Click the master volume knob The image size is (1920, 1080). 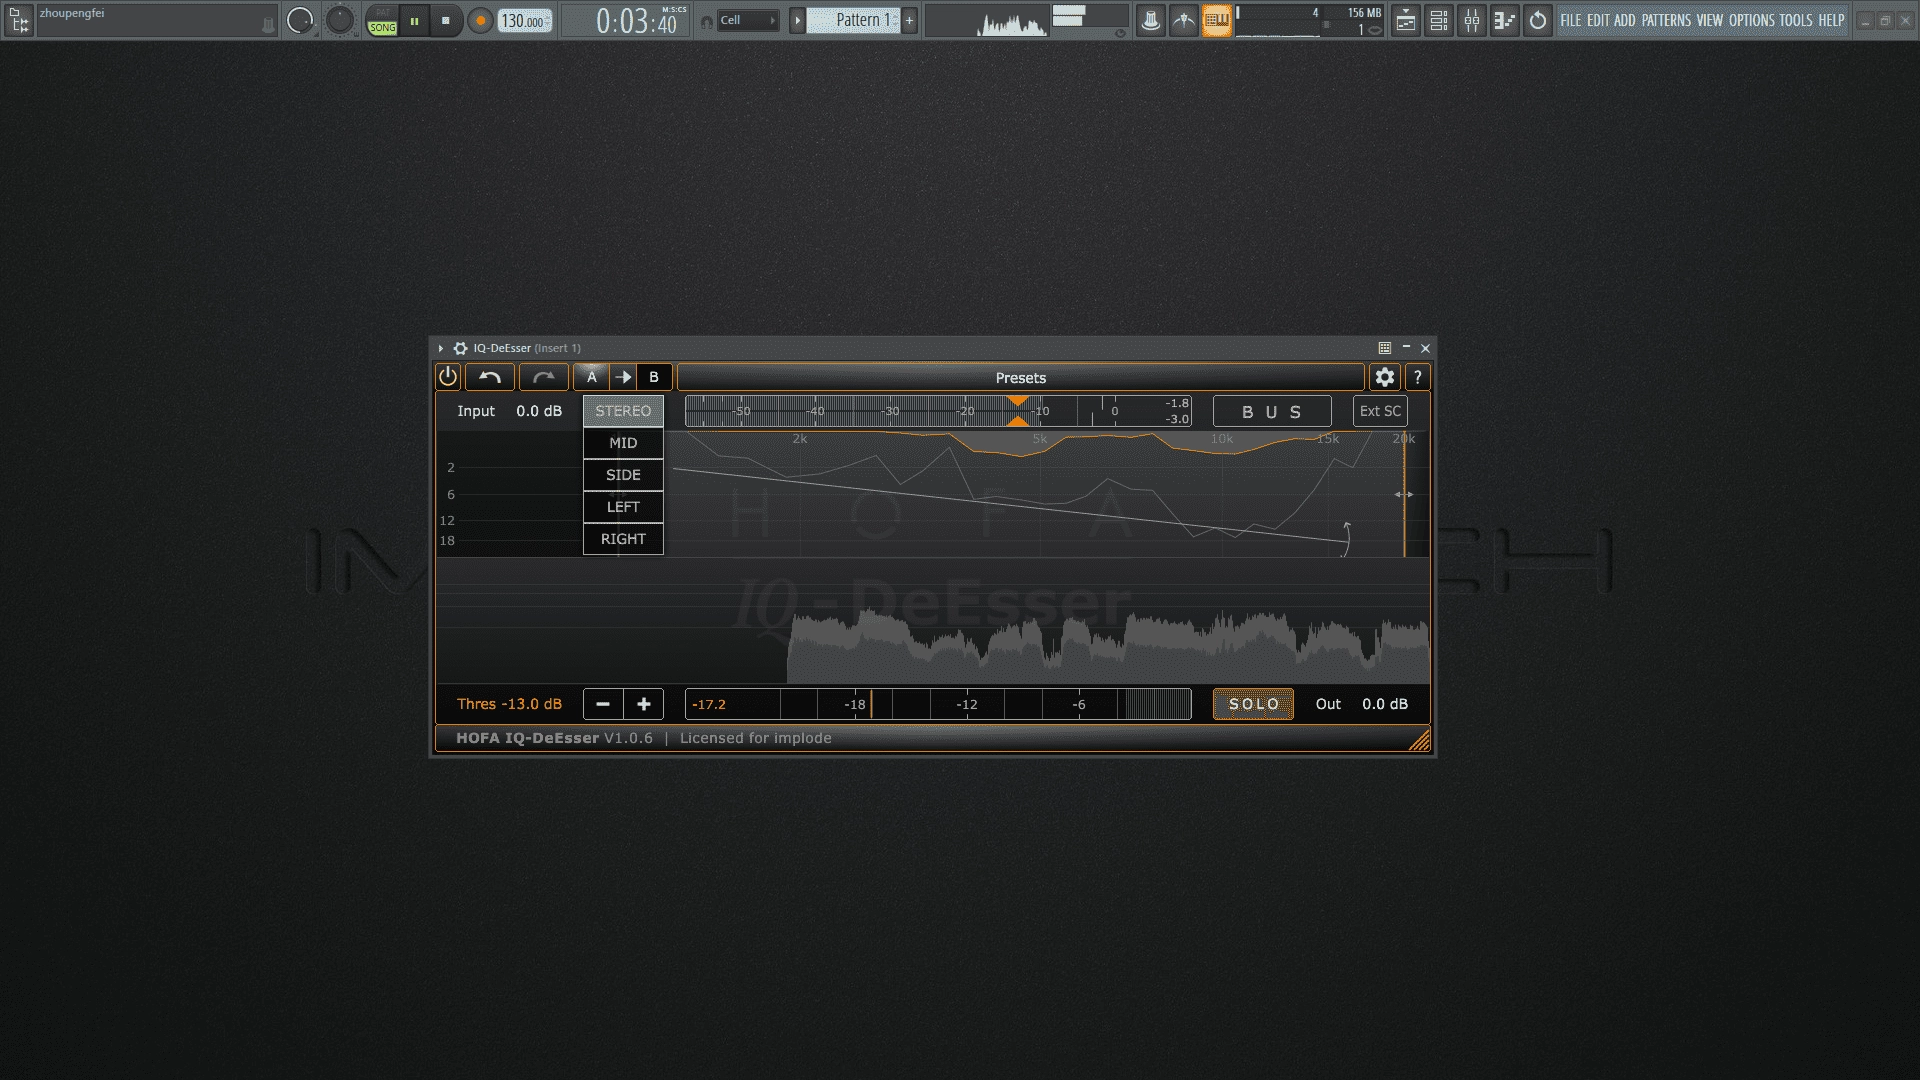(x=300, y=20)
